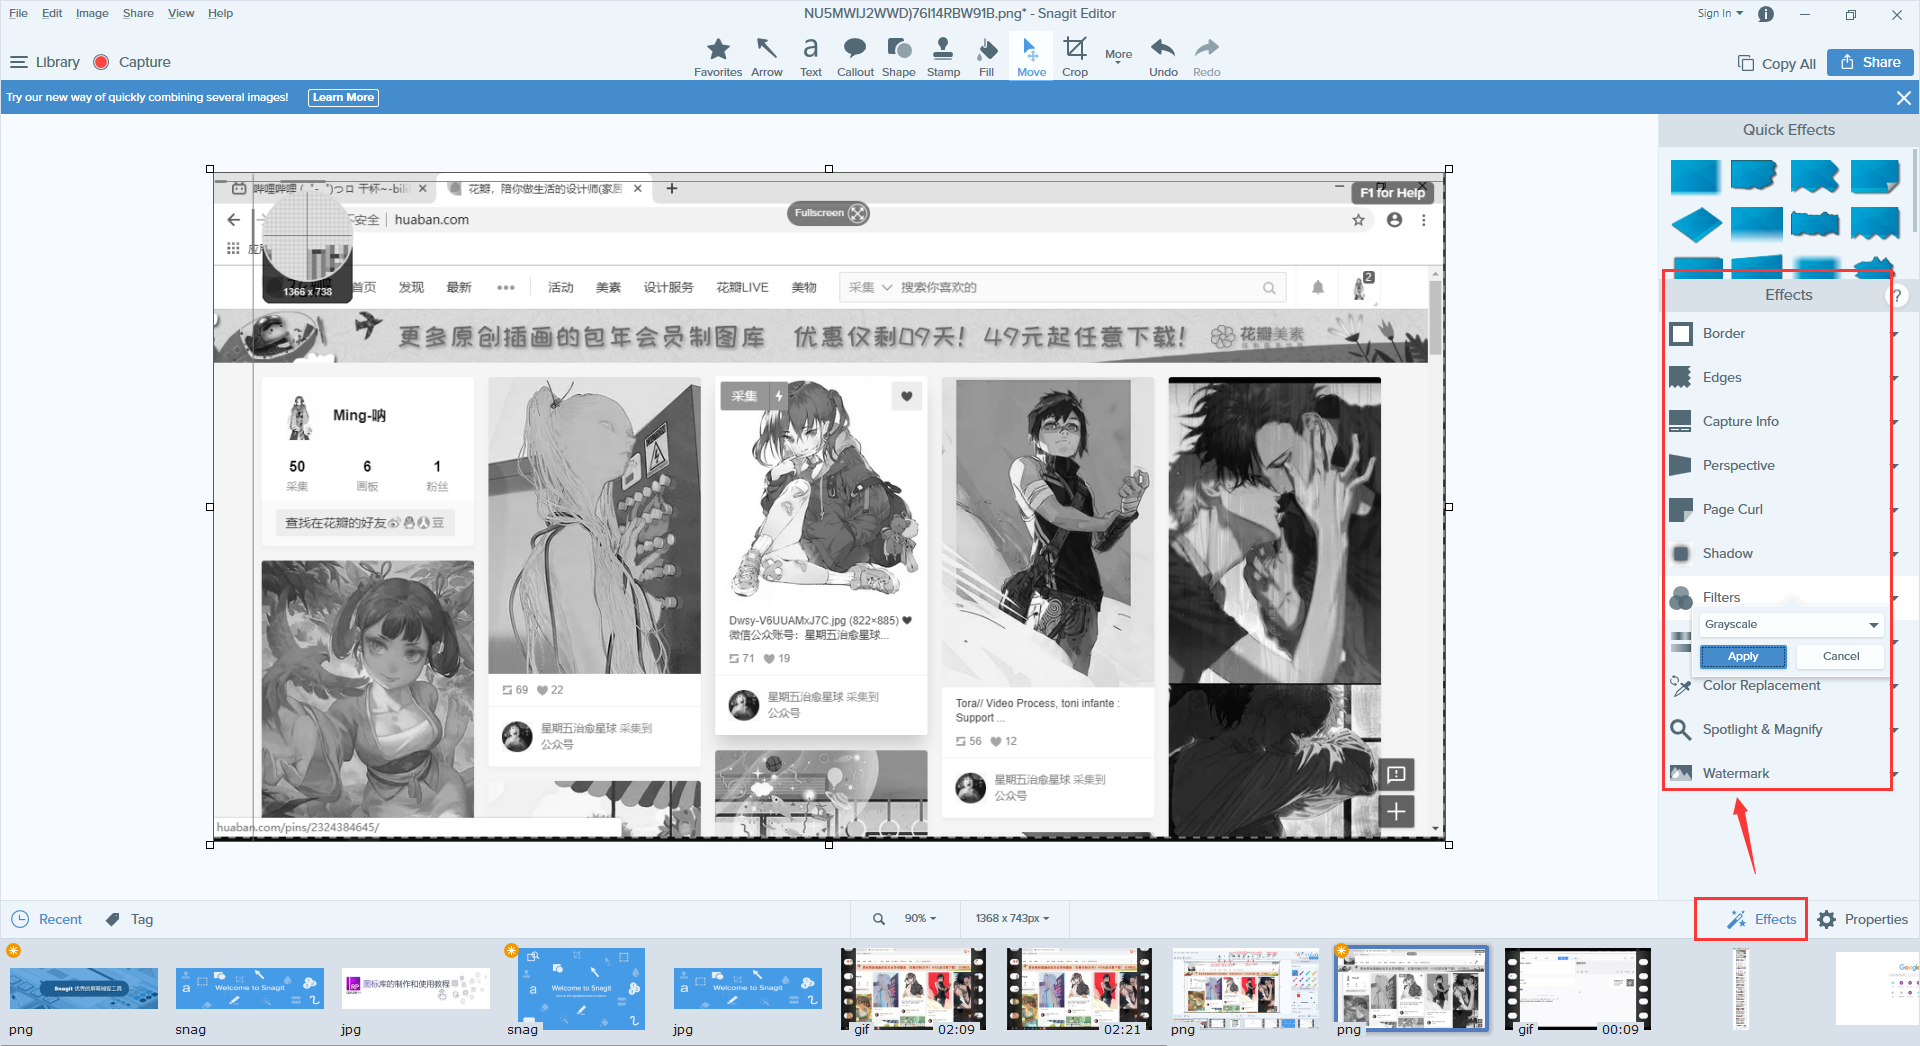The height and width of the screenshot is (1046, 1920).
Task: Click the Copy All button
Action: coord(1777,63)
